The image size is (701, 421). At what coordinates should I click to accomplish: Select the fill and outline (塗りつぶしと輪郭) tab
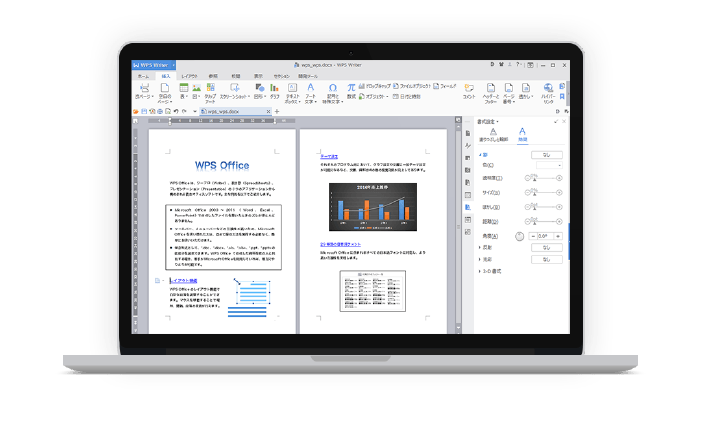pos(493,135)
